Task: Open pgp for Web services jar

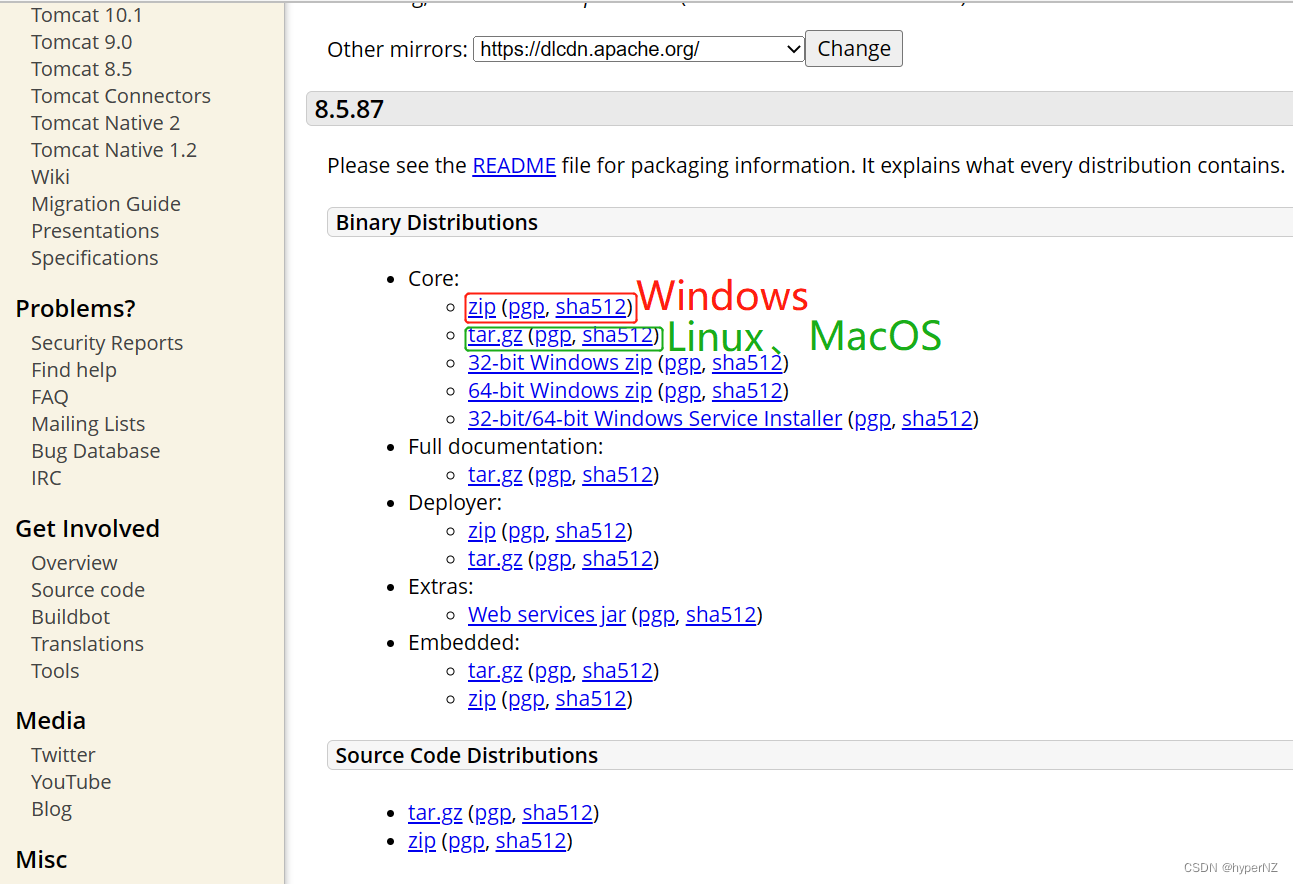Action: tap(656, 615)
